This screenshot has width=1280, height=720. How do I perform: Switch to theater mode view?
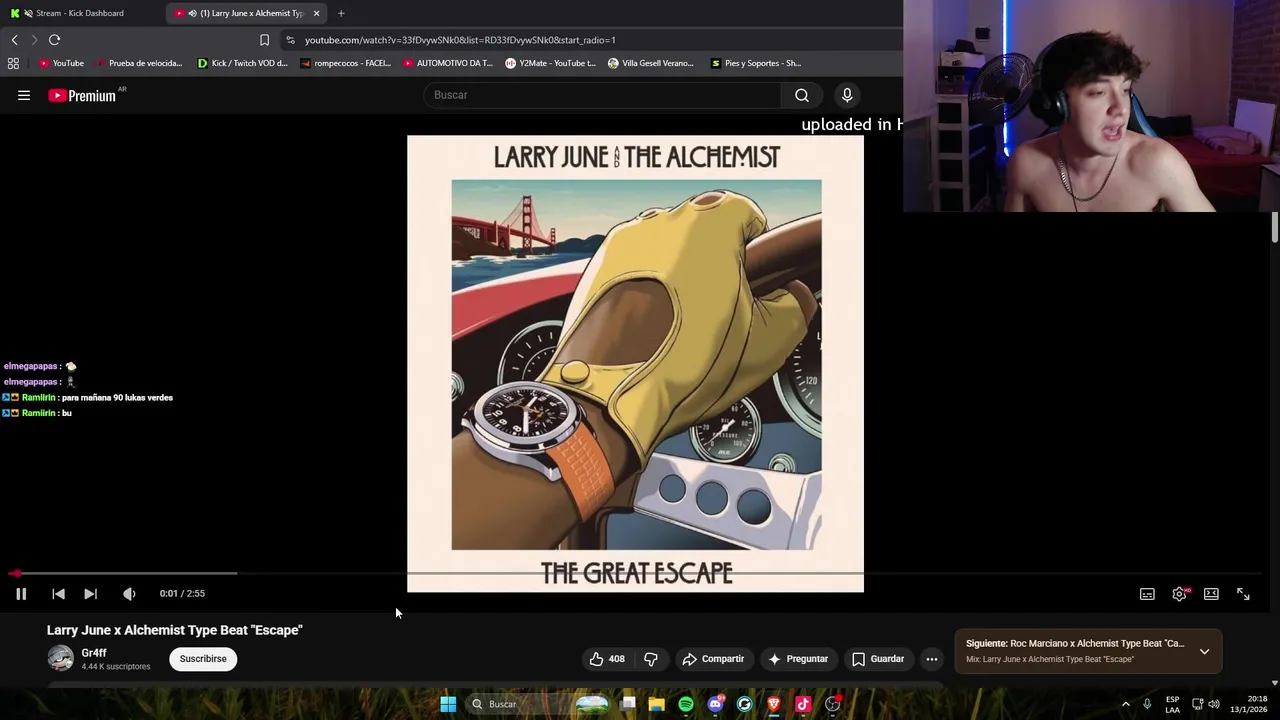pos(1211,594)
